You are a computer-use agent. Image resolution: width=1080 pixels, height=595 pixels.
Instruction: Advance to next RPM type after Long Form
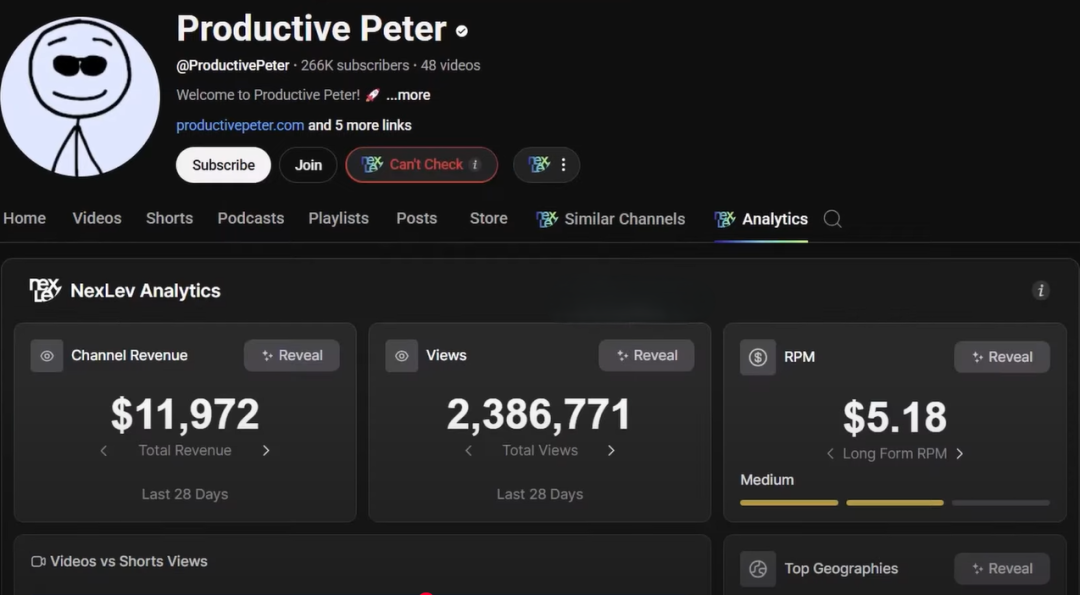pyautogui.click(x=960, y=454)
